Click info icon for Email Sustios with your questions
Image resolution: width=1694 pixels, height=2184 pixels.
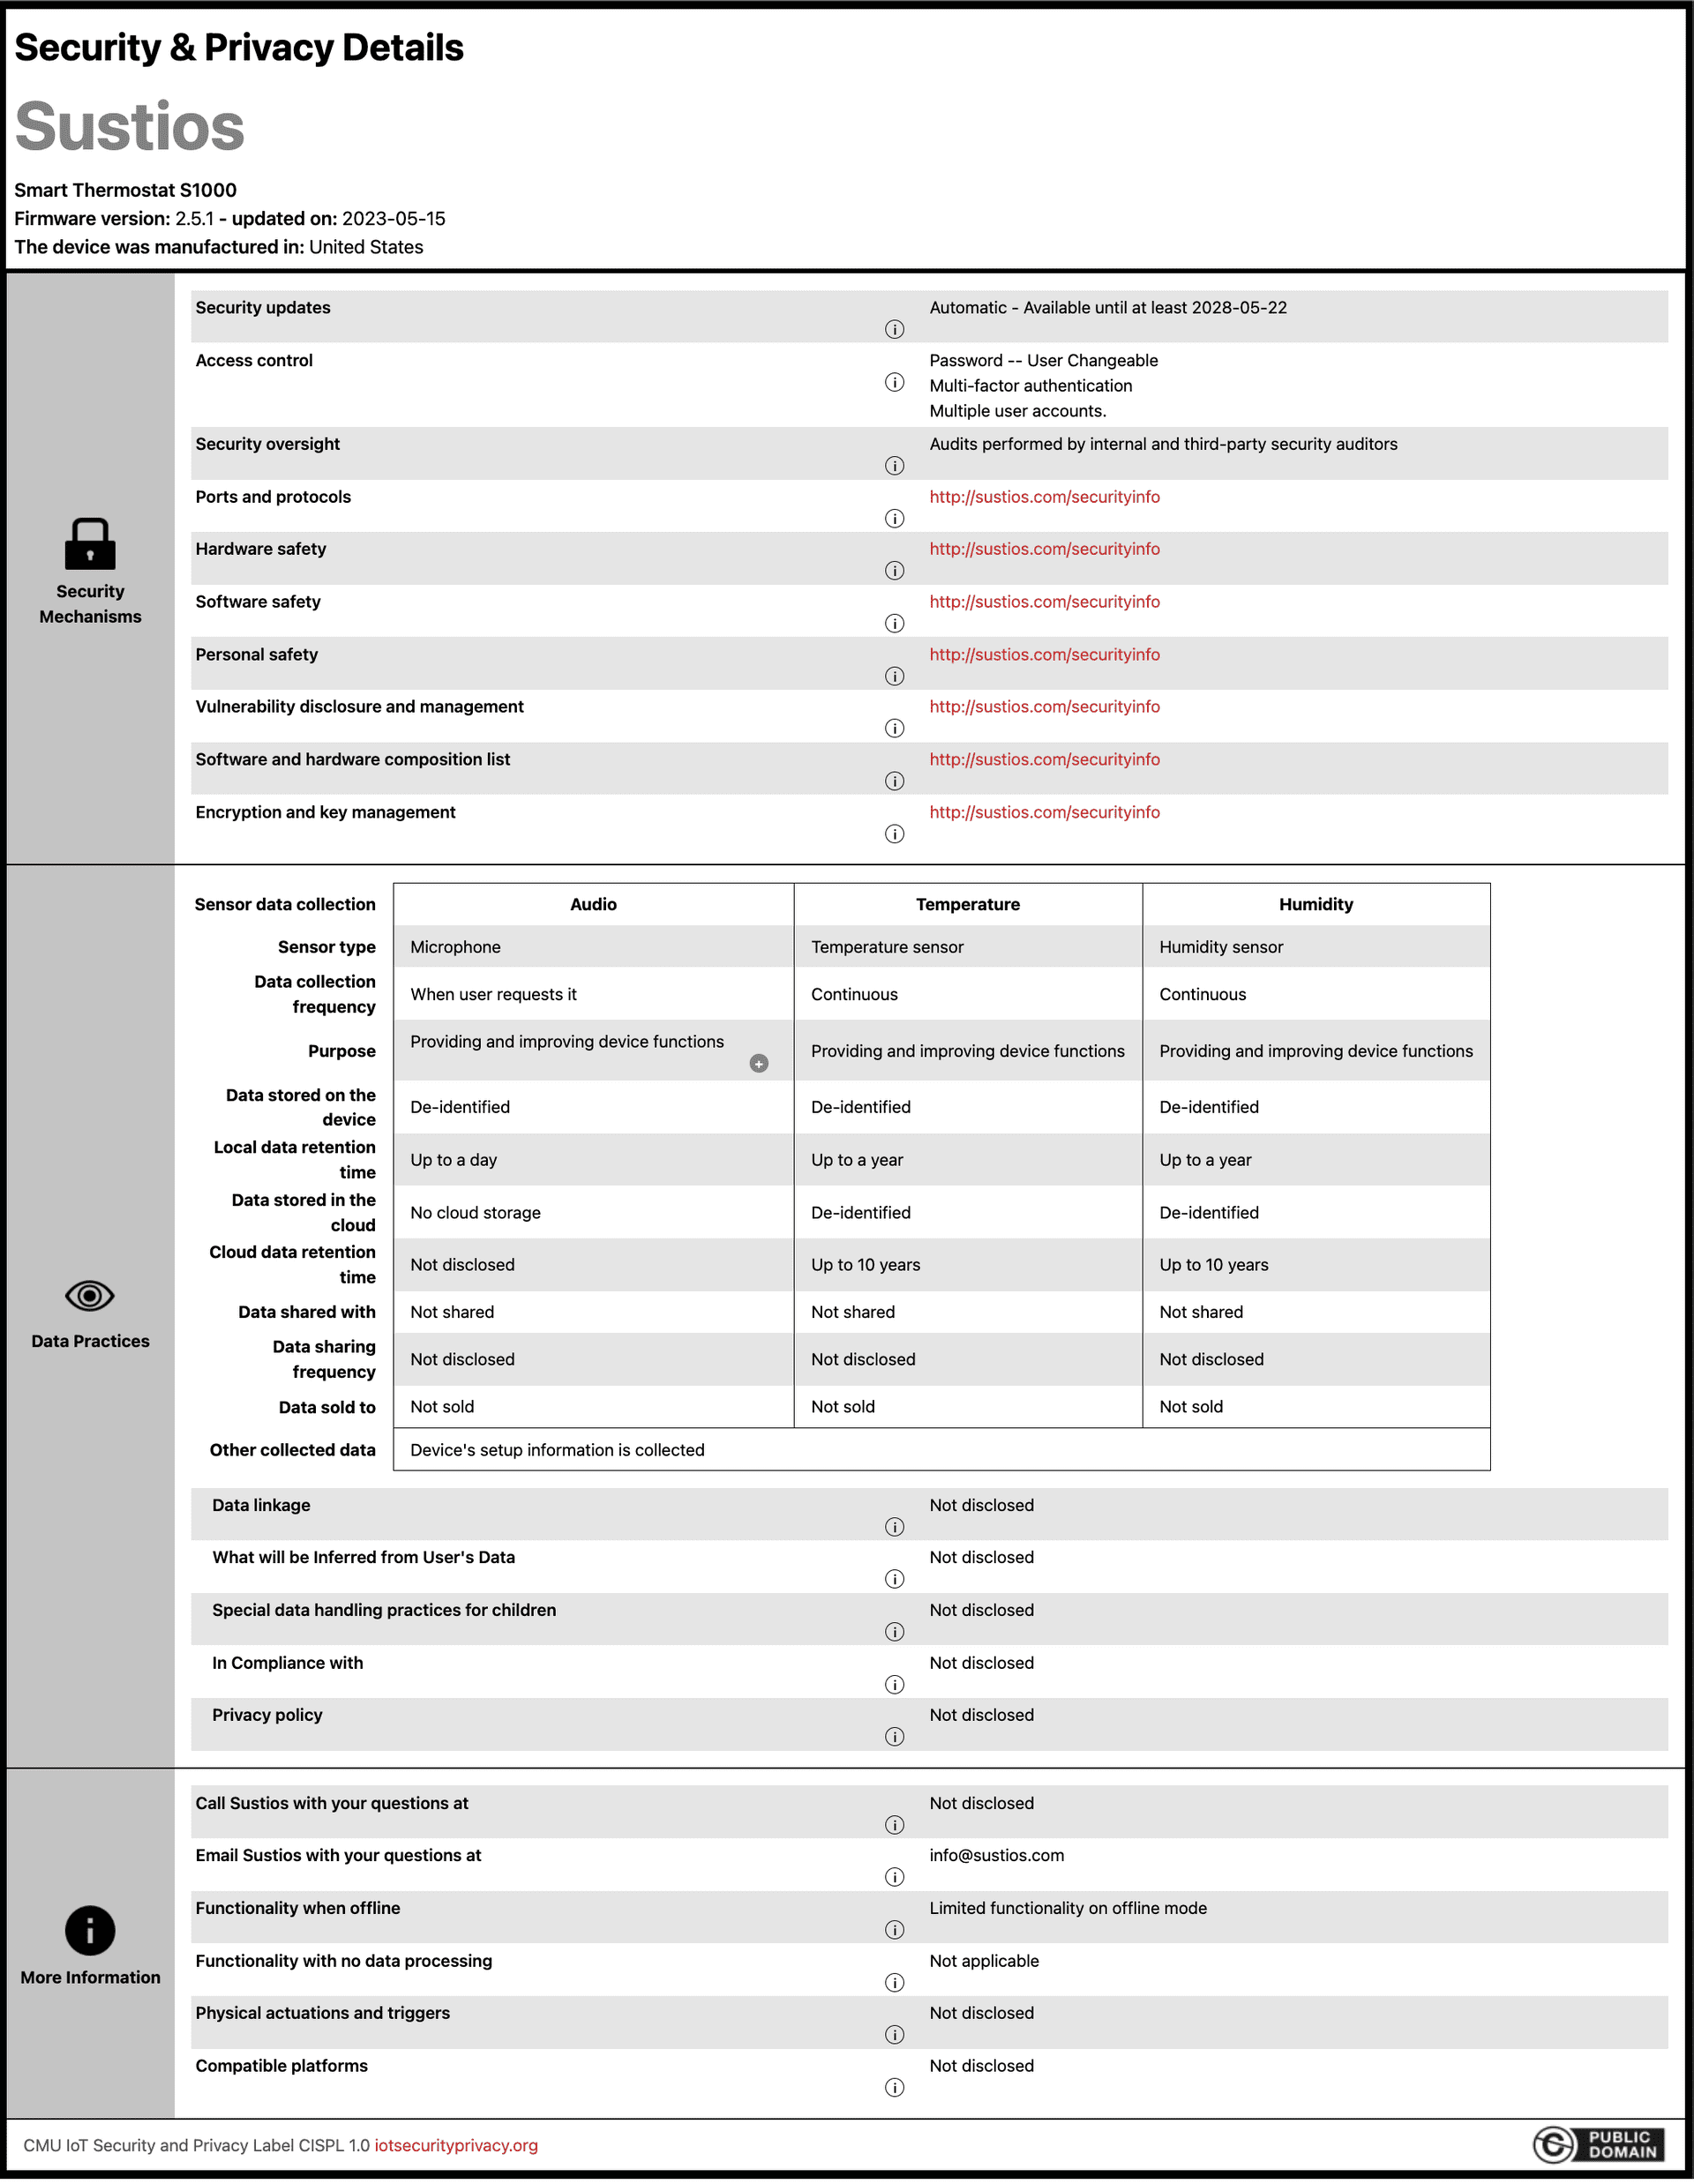point(894,1877)
